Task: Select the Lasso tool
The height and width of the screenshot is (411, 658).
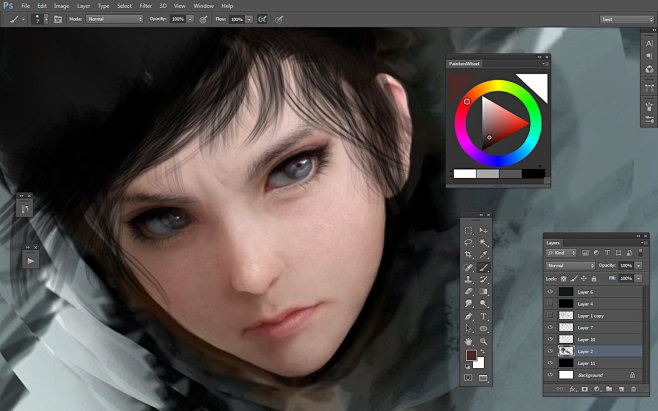Action: point(469,243)
